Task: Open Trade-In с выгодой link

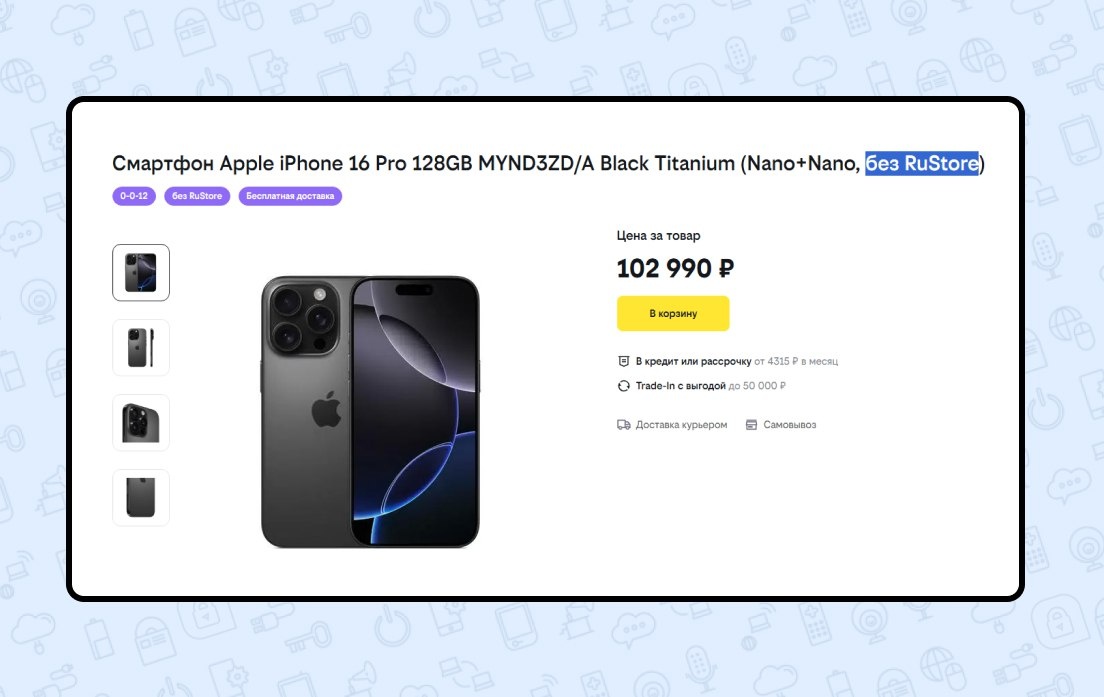Action: tap(680, 386)
